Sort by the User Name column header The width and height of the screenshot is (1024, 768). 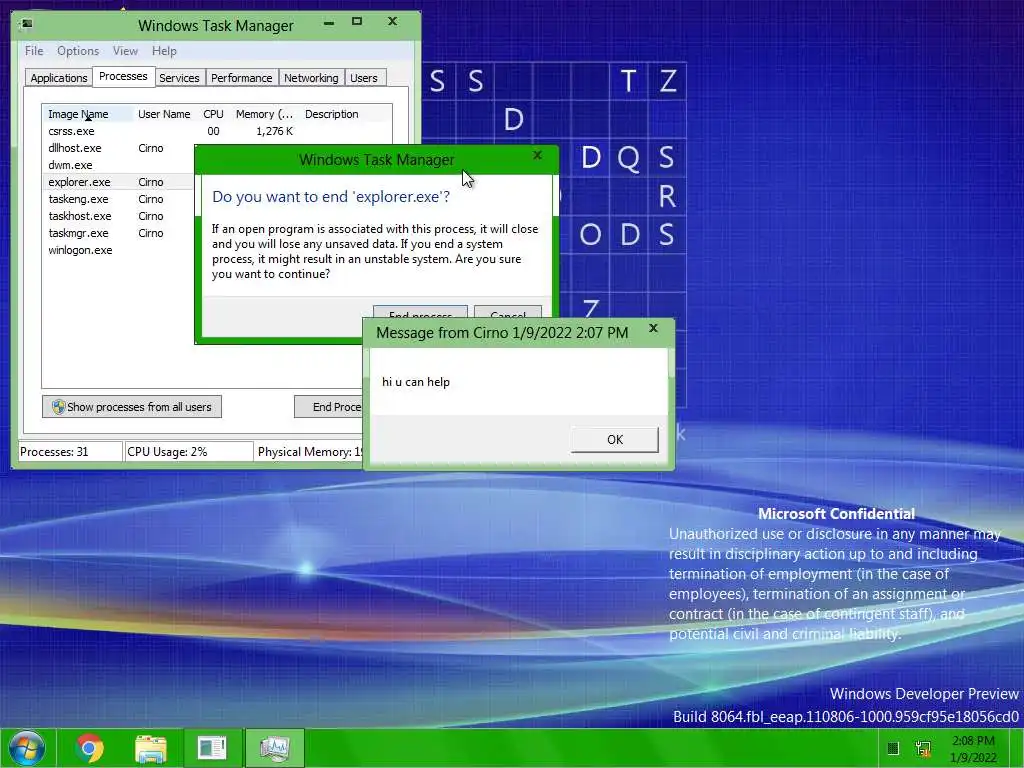[x=165, y=114]
